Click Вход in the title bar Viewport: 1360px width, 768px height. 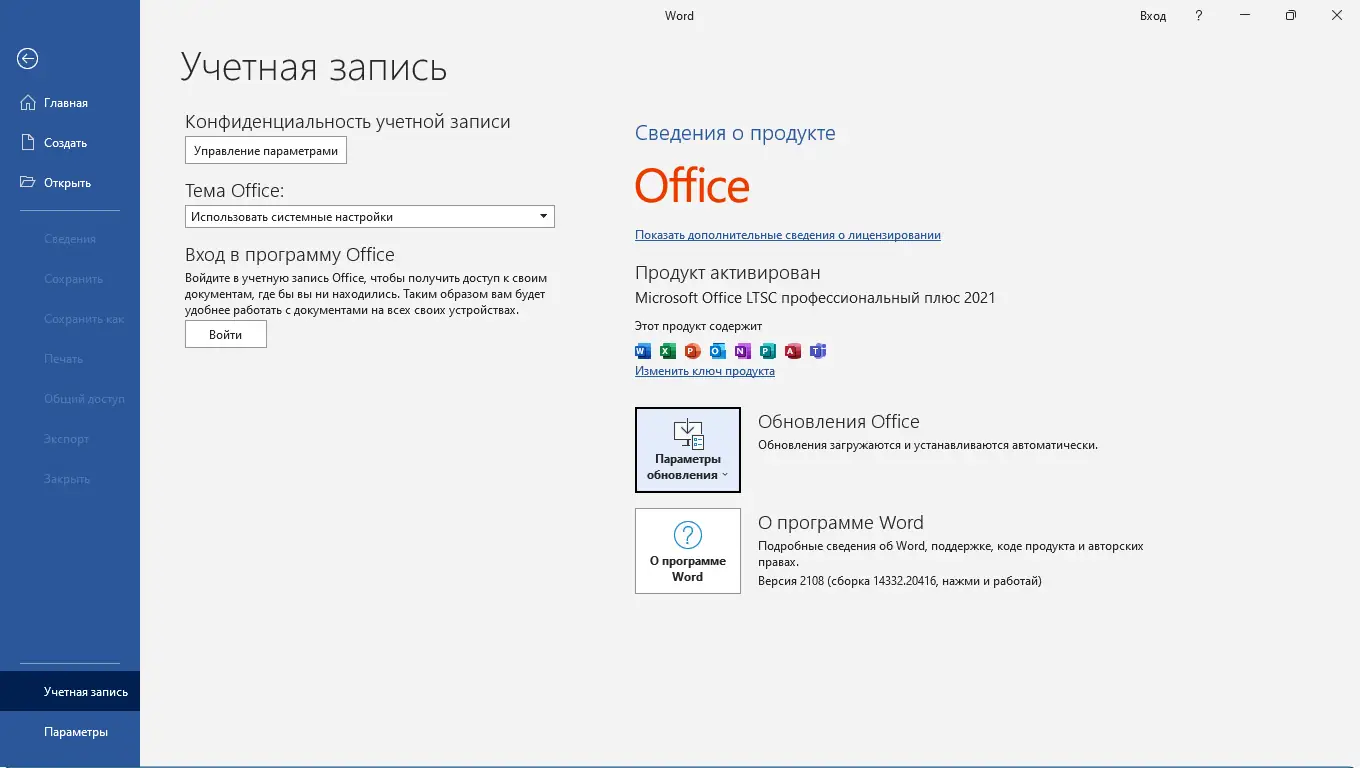click(1153, 16)
